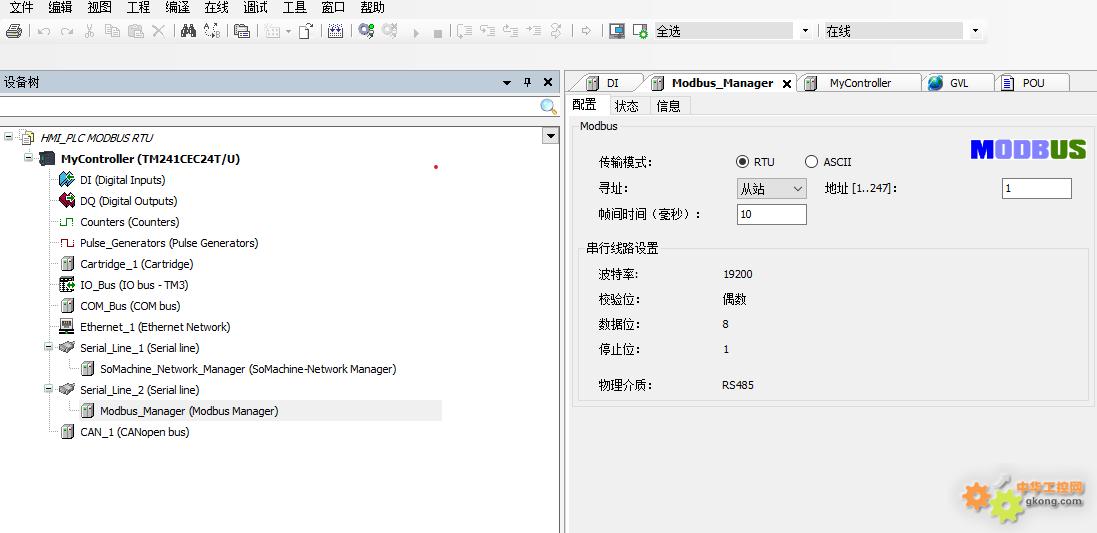Screen dimensions: 1097x533
Task: Click the stacked-windows icon after Replace
Action: (x=242, y=31)
